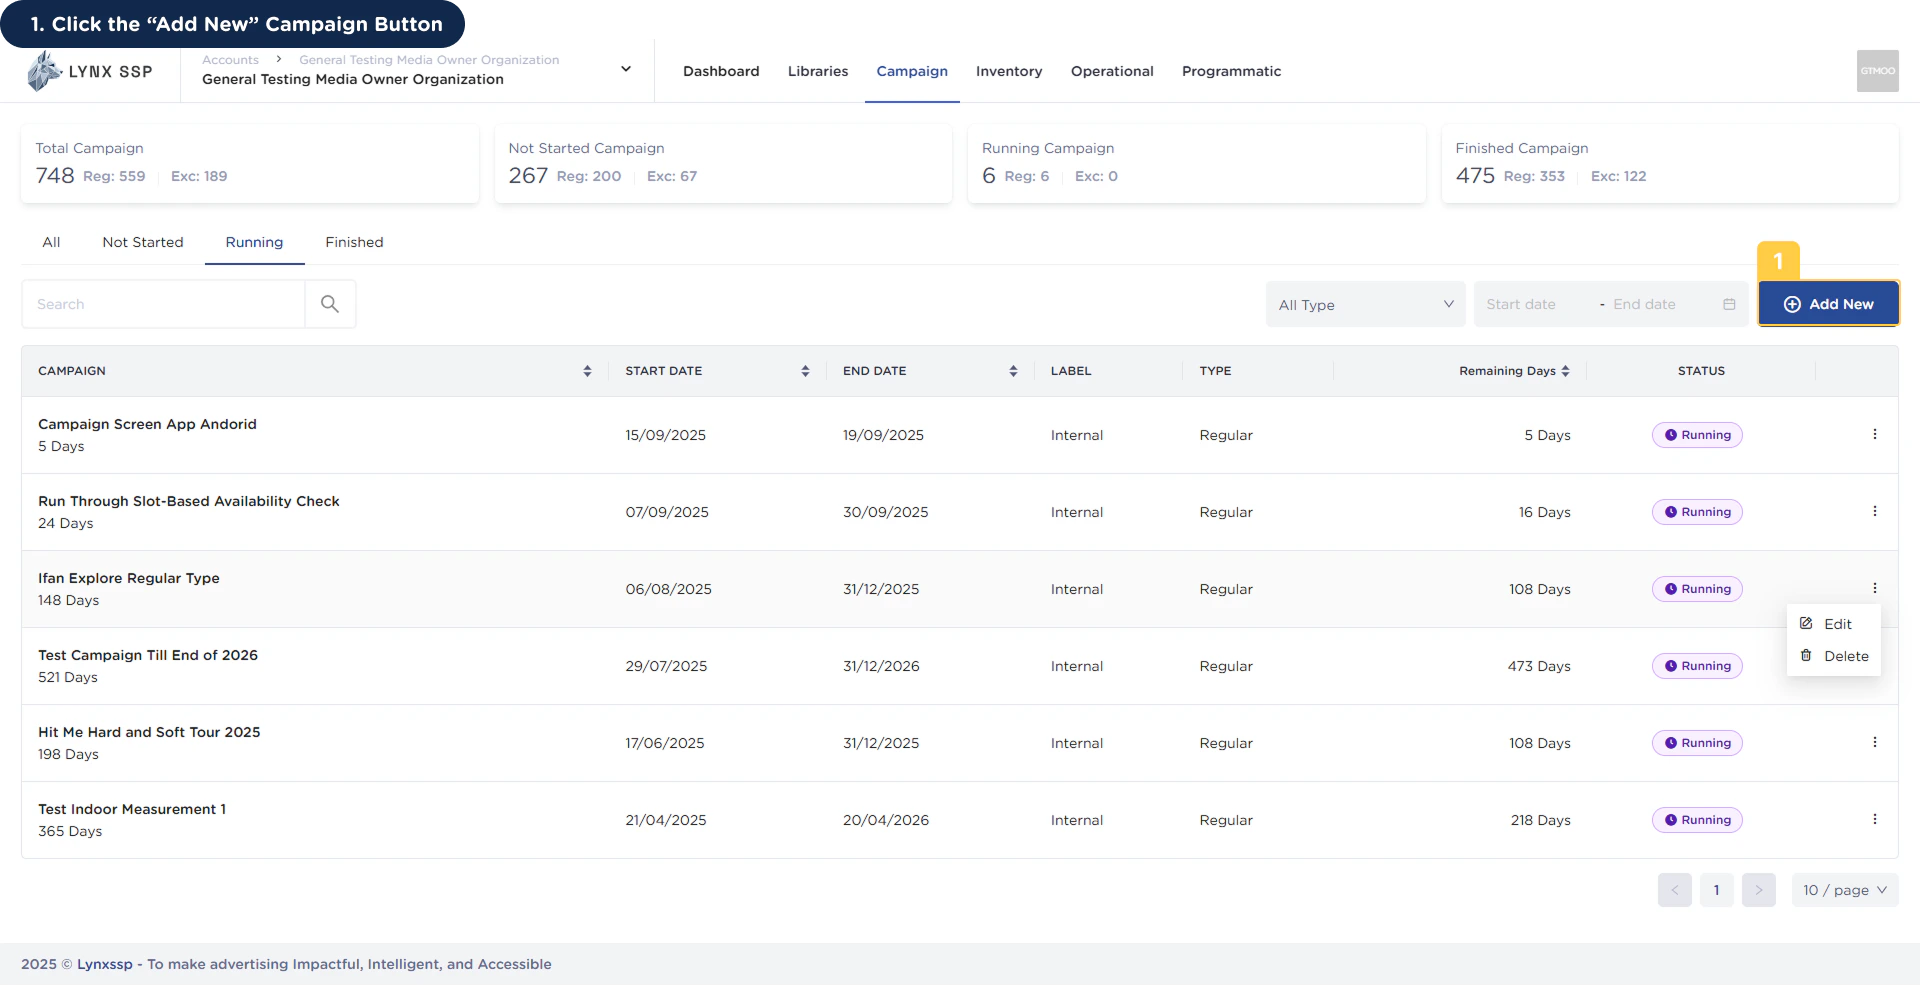Open Test Indoor Measurement 1 campaign

[132, 809]
